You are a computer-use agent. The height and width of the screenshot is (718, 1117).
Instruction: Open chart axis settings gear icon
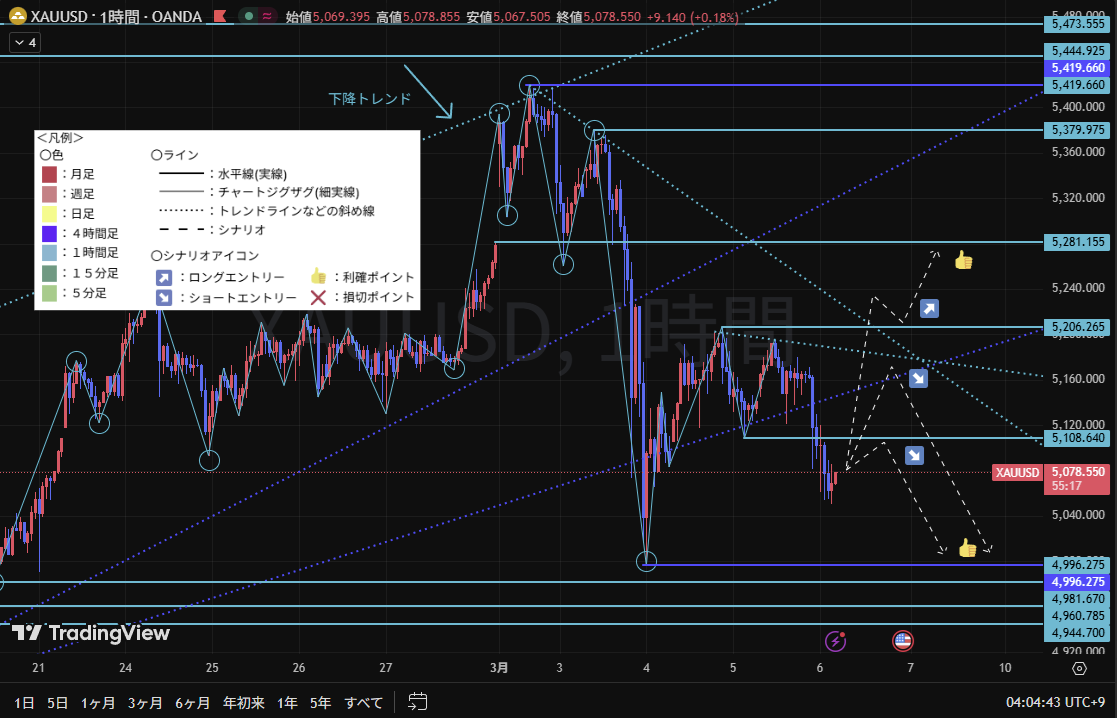[x=1079, y=668]
